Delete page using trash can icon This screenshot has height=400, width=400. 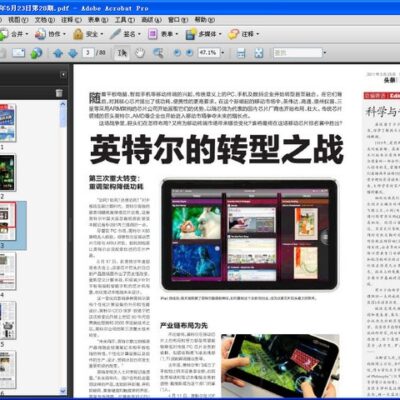click(x=59, y=93)
